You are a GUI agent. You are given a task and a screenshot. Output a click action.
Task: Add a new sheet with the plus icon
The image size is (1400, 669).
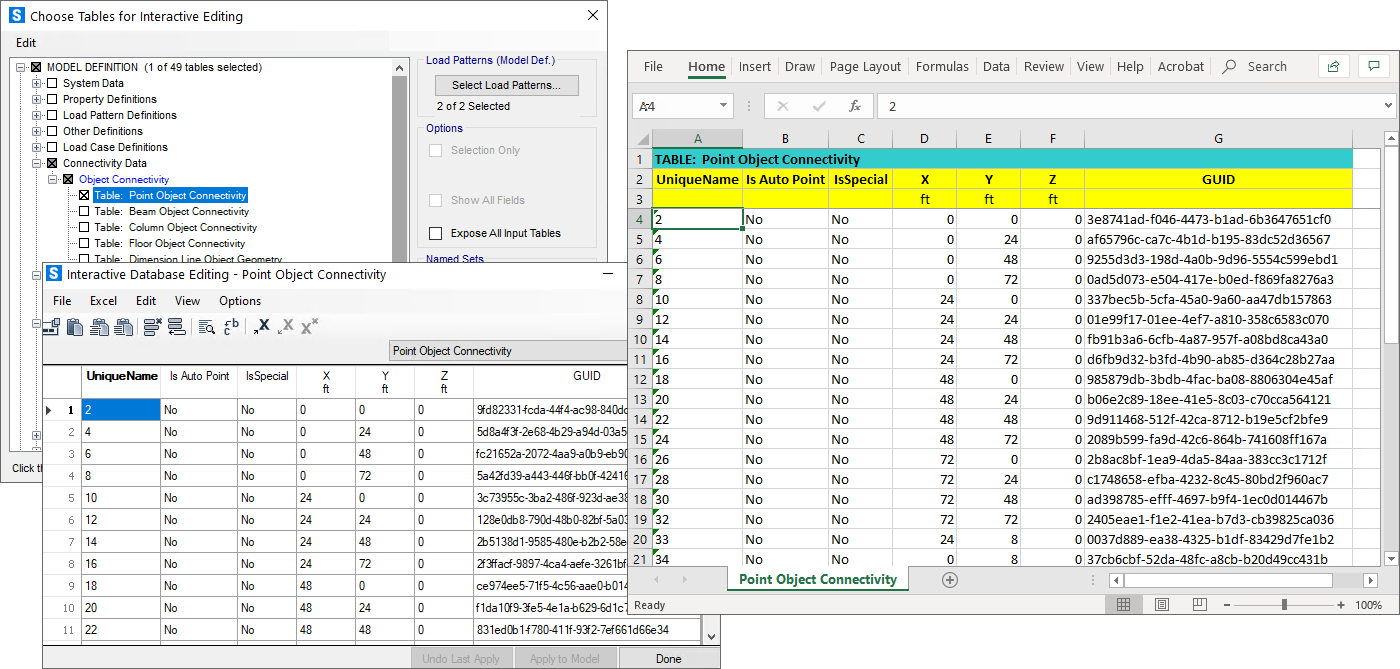pyautogui.click(x=950, y=580)
